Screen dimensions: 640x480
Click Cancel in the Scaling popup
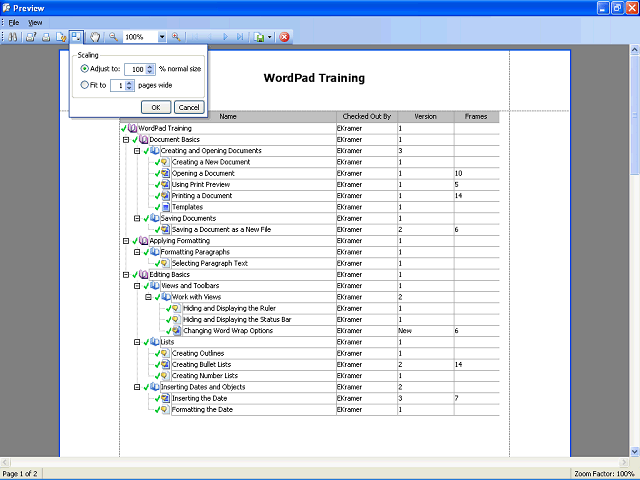189,107
